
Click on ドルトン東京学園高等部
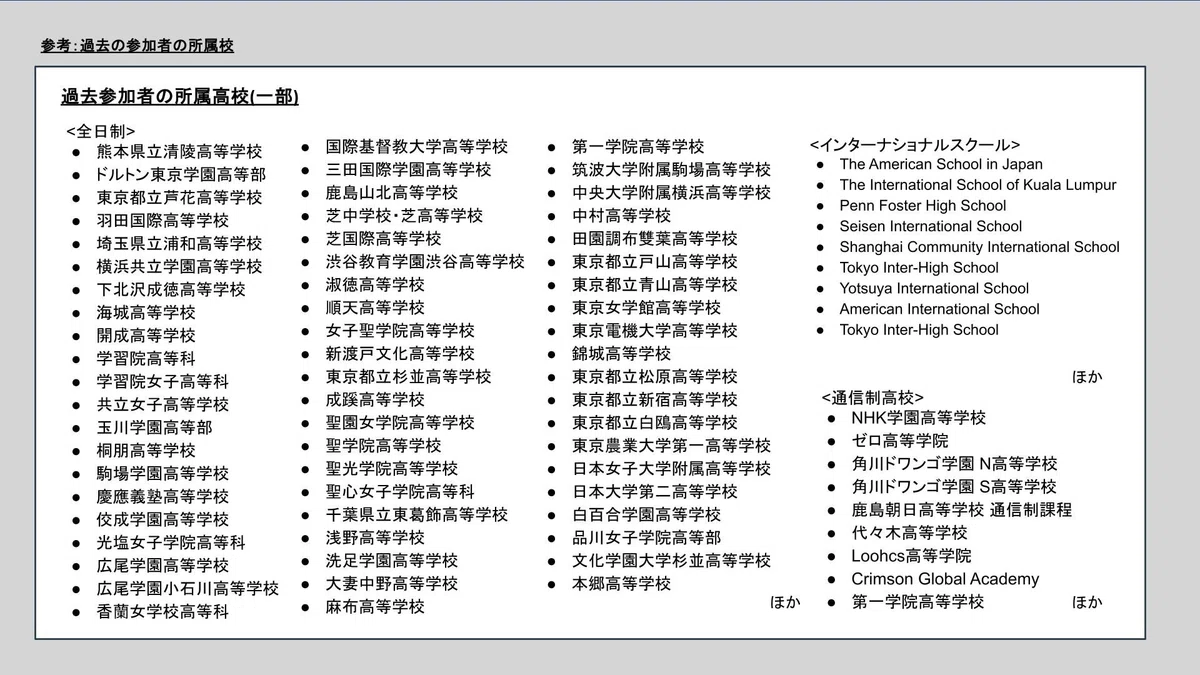[x=181, y=175]
